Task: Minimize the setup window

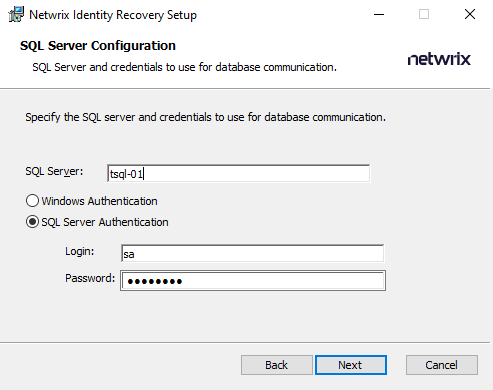Action: [x=379, y=14]
